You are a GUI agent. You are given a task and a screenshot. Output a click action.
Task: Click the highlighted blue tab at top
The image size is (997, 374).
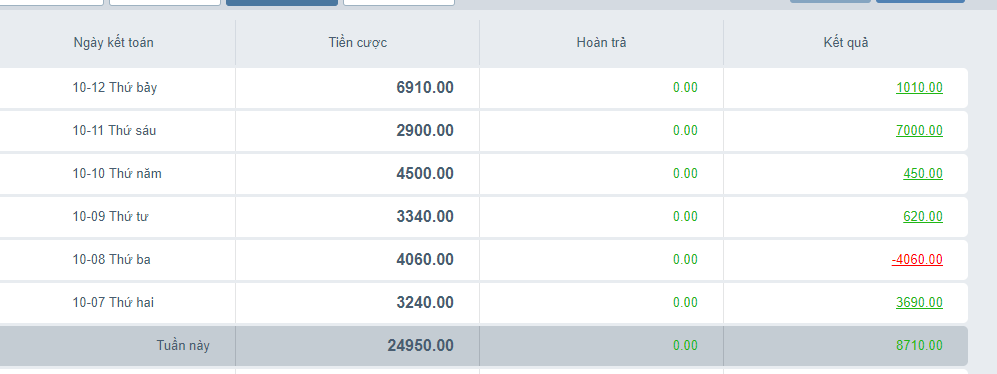point(282,3)
